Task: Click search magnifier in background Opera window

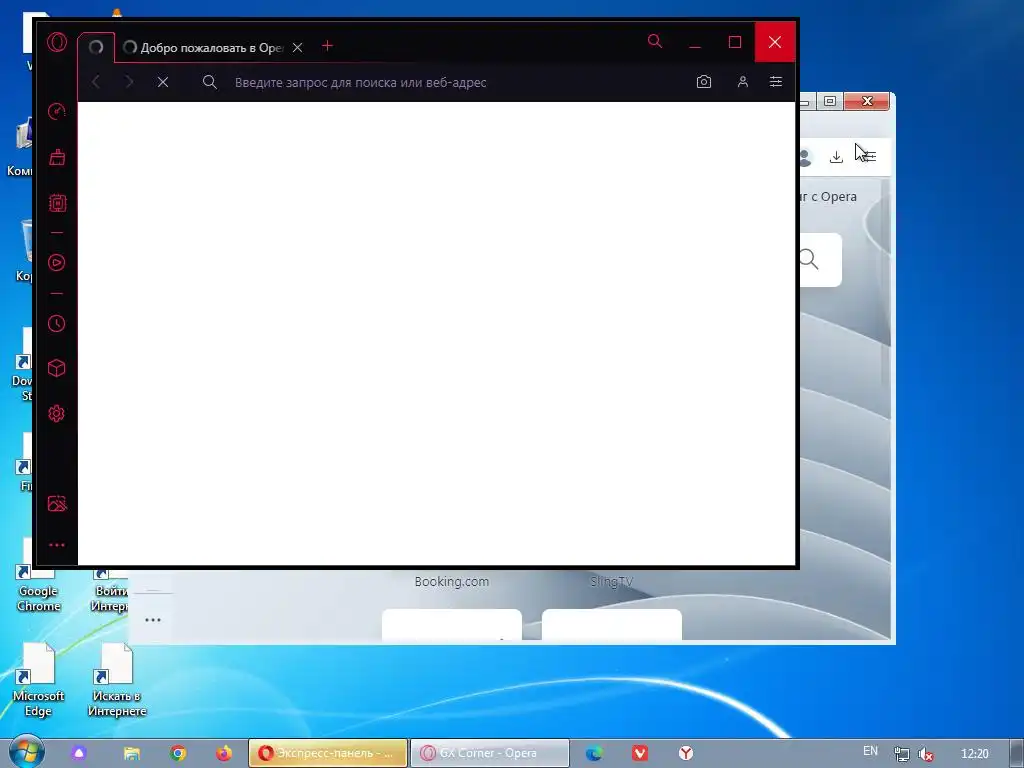Action: pos(808,259)
